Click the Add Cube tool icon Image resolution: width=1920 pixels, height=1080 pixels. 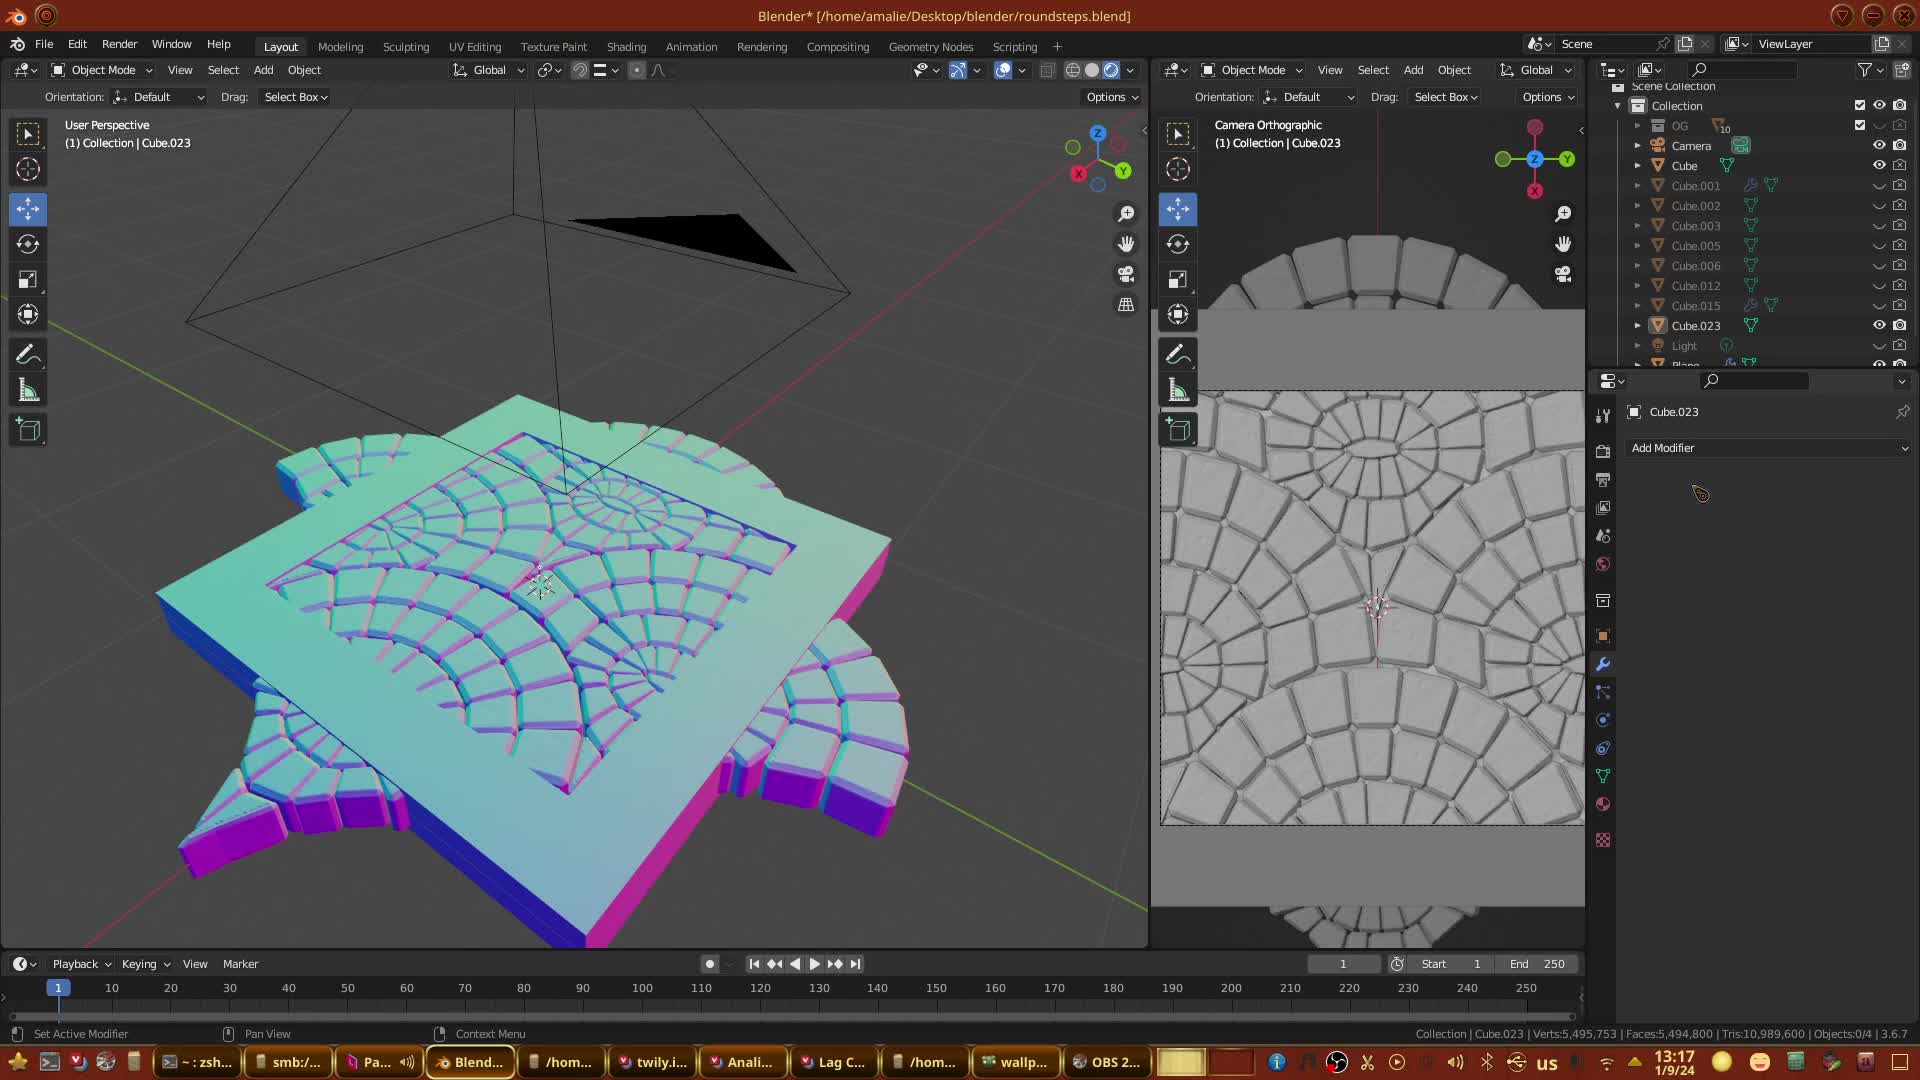28,430
